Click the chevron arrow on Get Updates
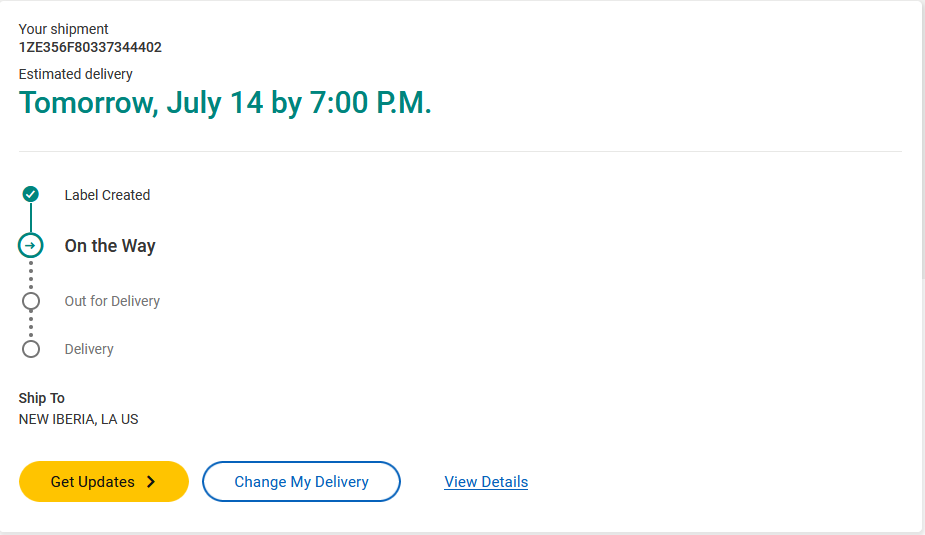Screen dimensions: 925x535 click(151, 482)
